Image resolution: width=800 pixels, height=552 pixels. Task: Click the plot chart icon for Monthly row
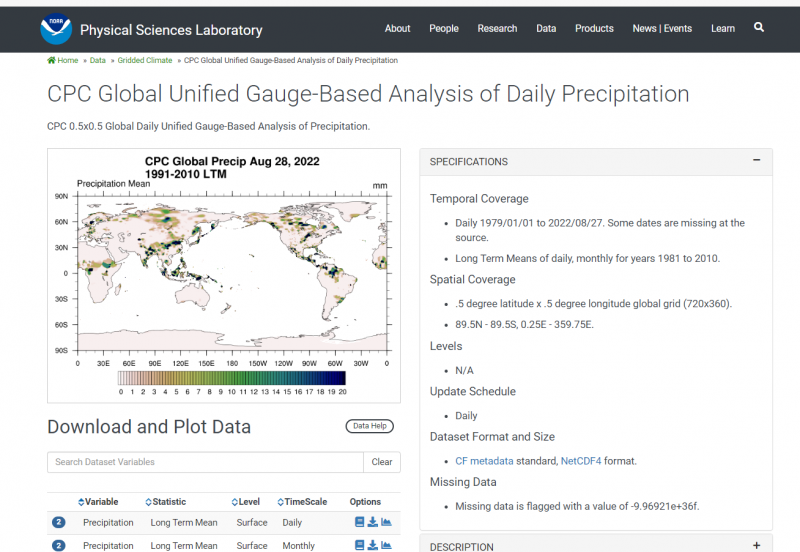(x=386, y=545)
